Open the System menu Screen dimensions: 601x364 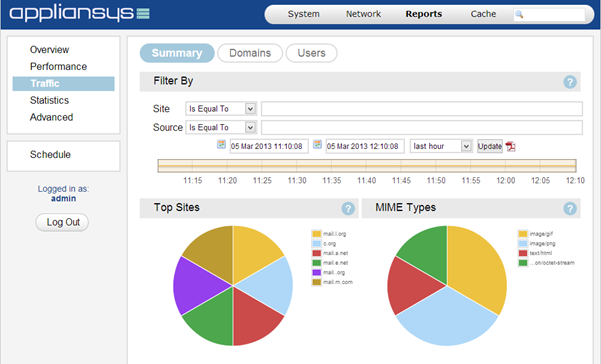(304, 14)
